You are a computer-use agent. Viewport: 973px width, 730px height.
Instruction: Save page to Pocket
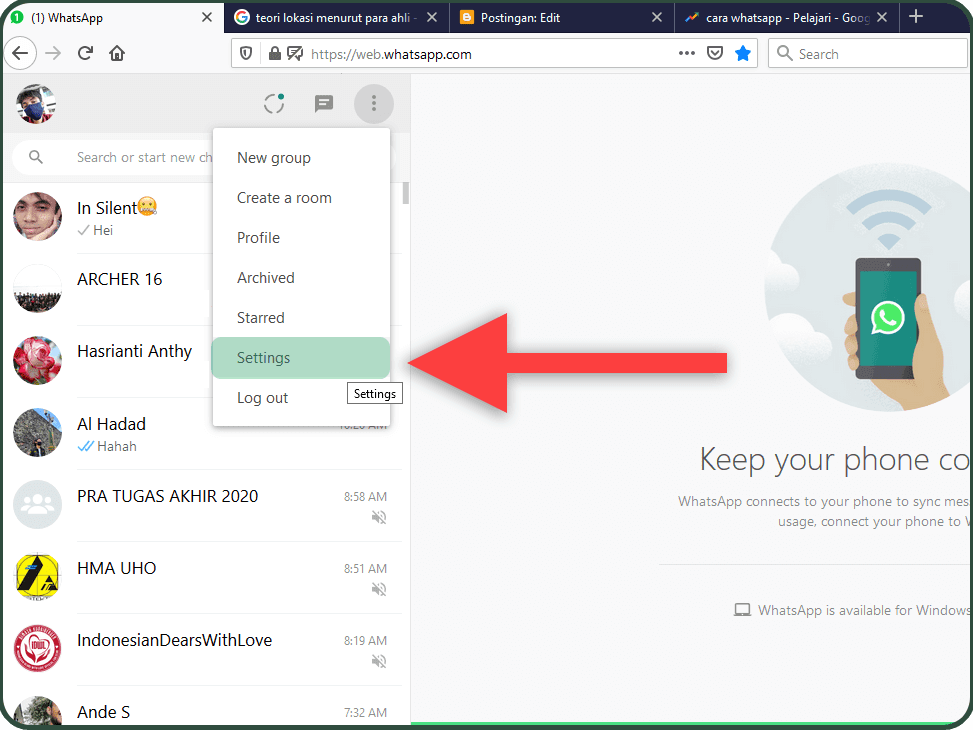[x=715, y=53]
